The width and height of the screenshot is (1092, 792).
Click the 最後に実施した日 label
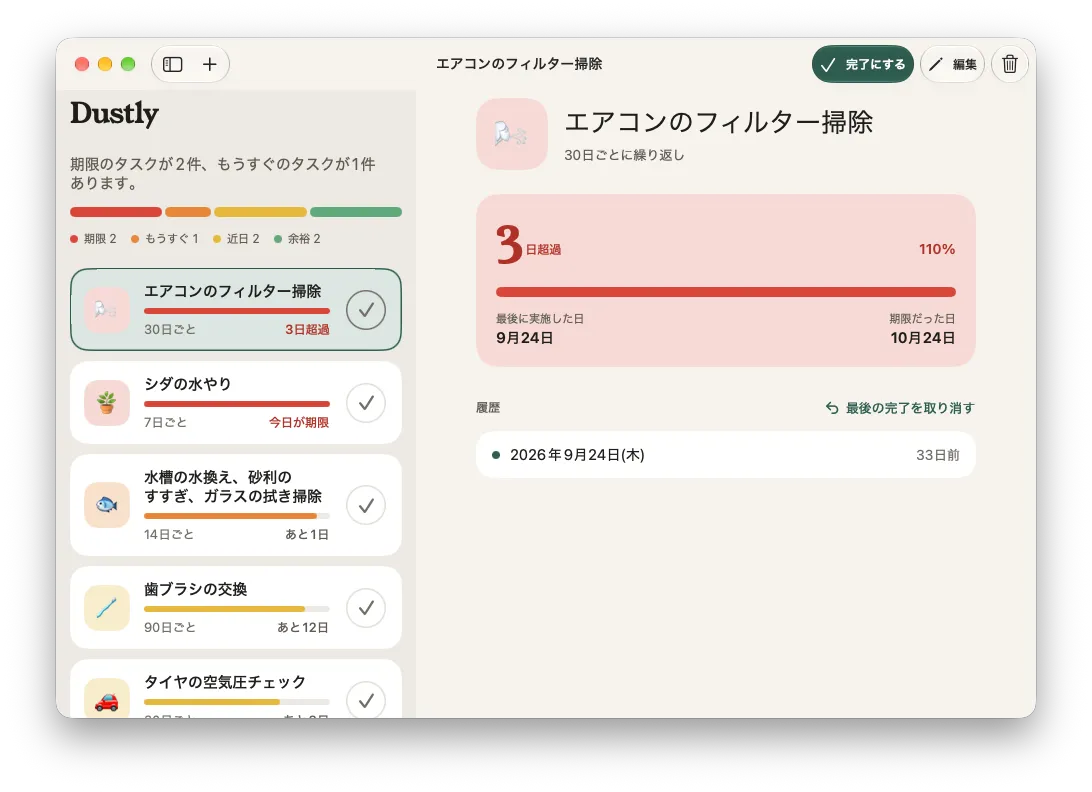[540, 318]
